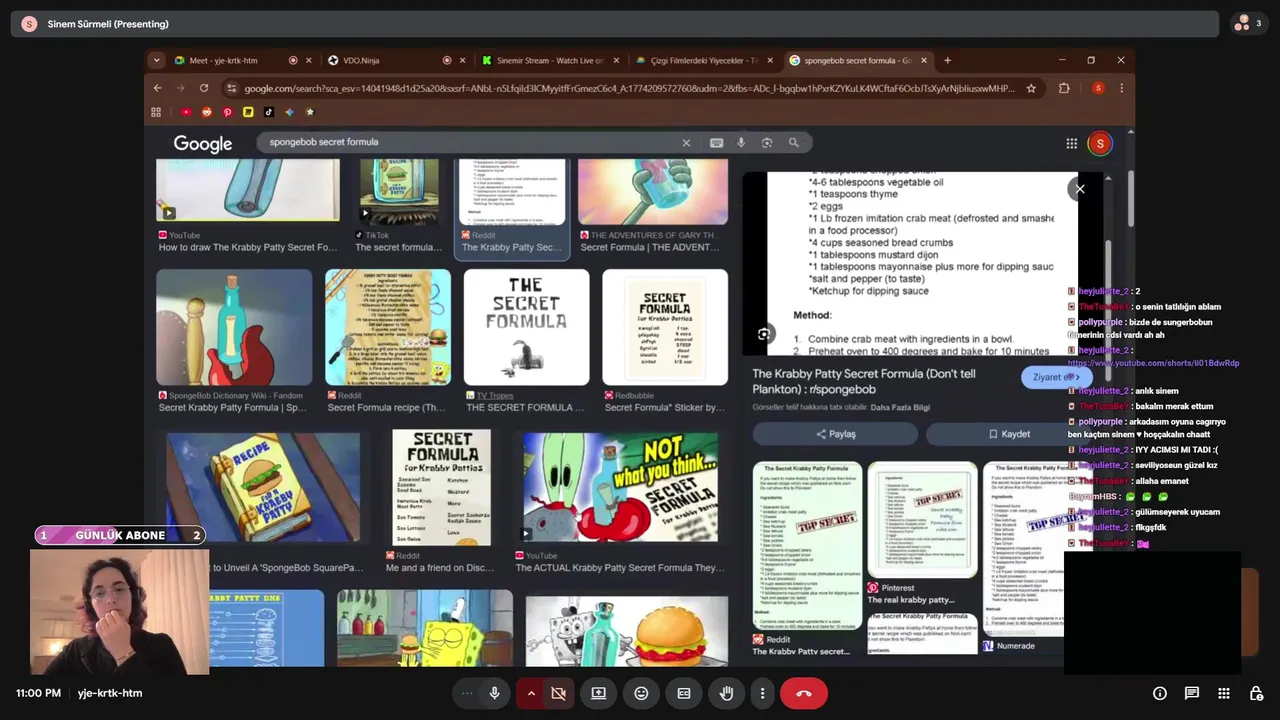The image size is (1280, 720).
Task: Click the 'How to draw The Krabby Patty' result
Action: 247,247
